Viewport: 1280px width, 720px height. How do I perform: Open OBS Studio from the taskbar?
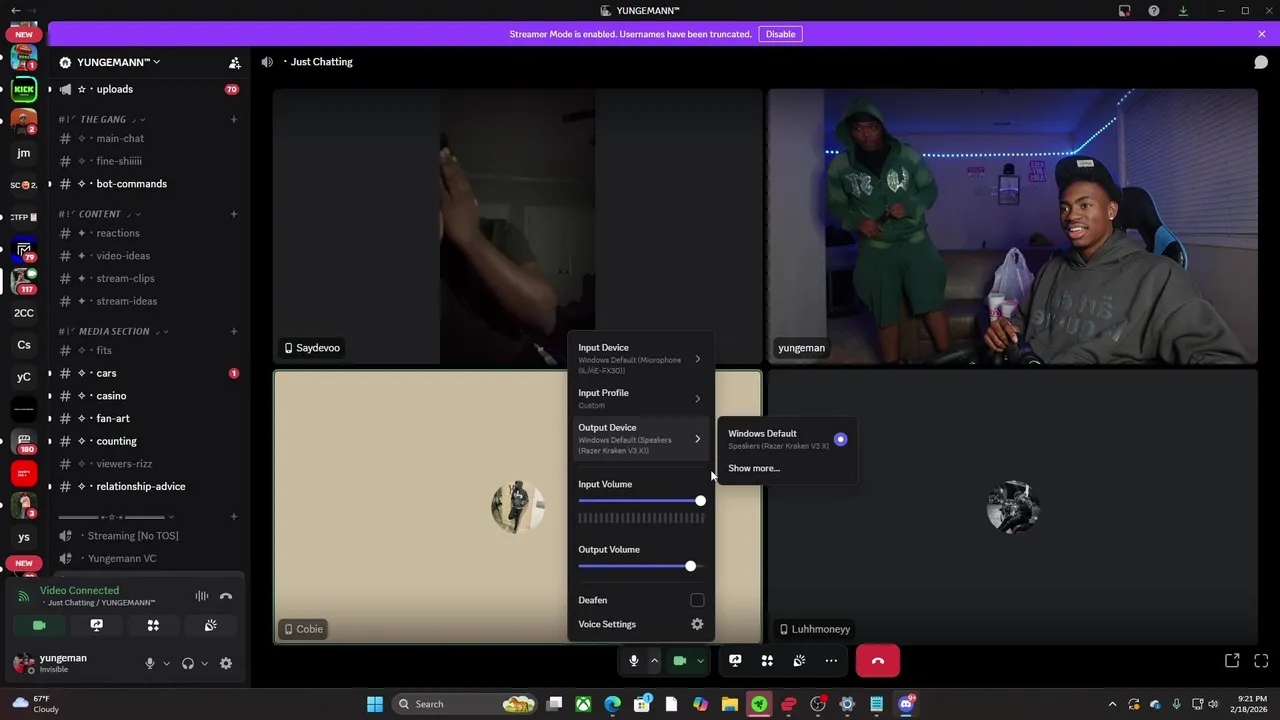tap(818, 704)
